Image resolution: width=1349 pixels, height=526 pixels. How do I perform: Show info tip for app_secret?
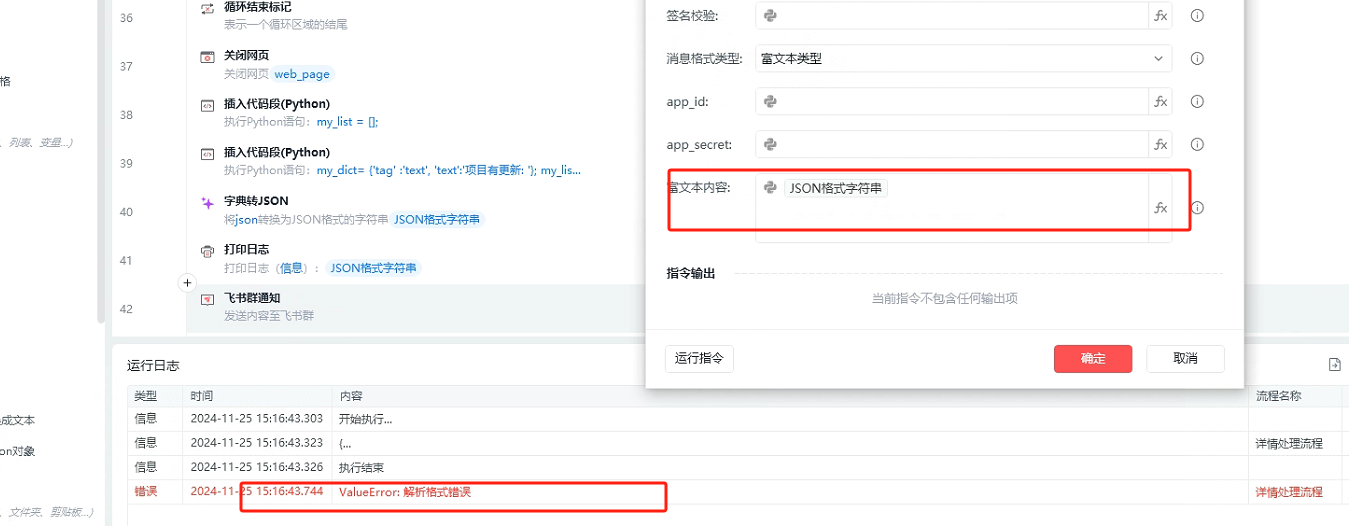tap(1197, 145)
